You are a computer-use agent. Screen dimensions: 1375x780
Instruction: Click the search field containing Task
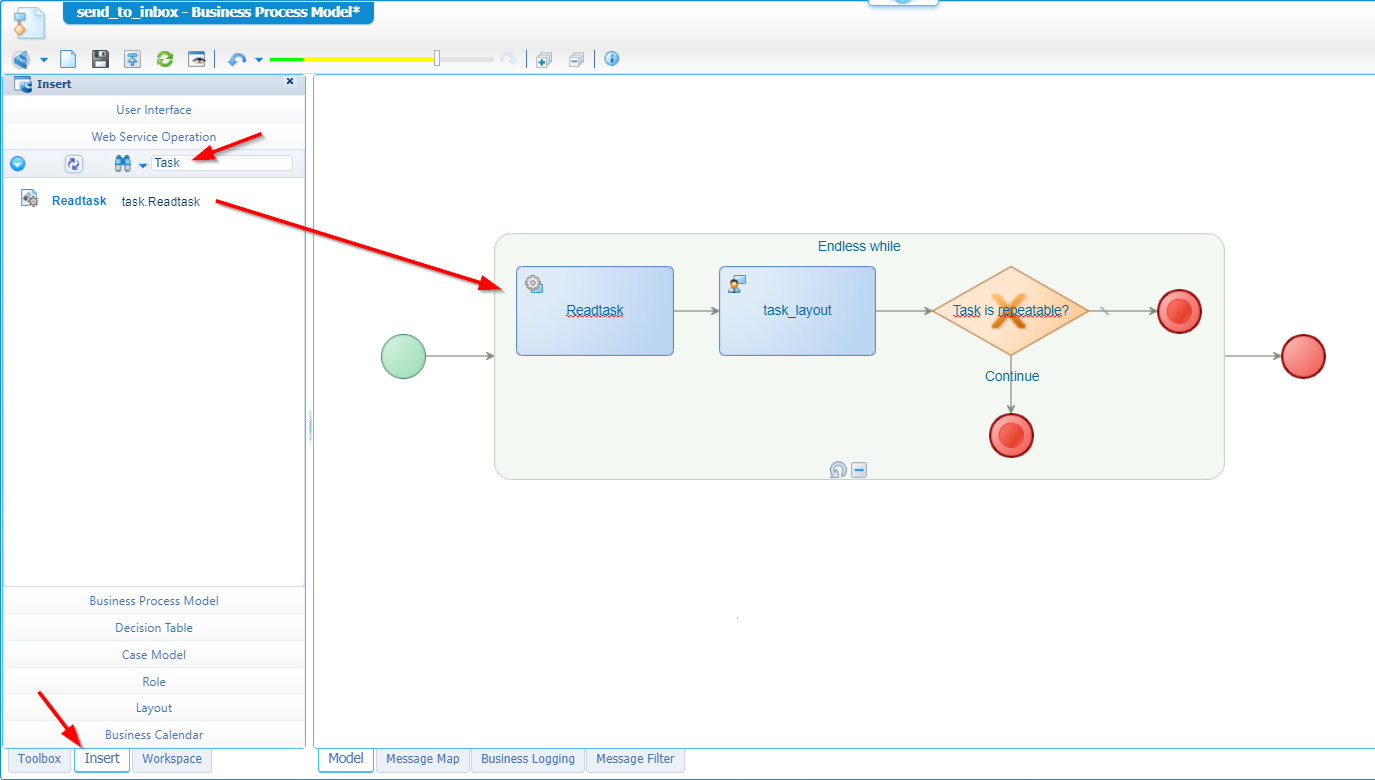[222, 163]
